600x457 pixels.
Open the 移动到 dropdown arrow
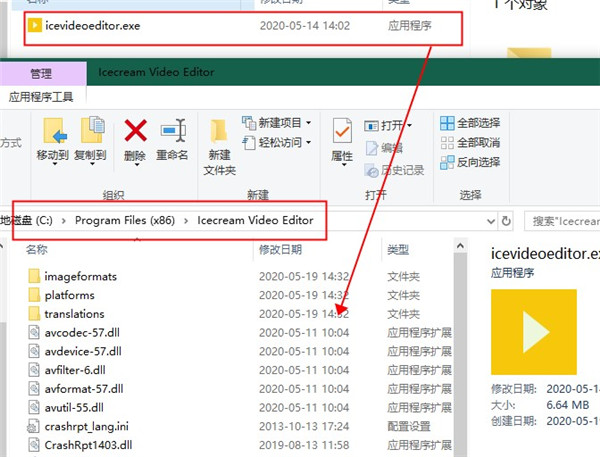pos(54,164)
